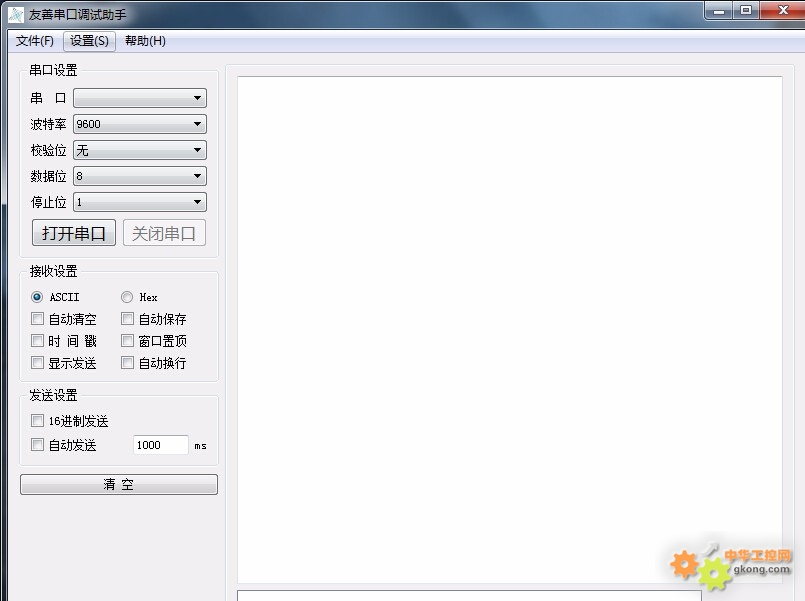Click the auto-send interval field showing 1000
The image size is (805, 601).
point(161,445)
